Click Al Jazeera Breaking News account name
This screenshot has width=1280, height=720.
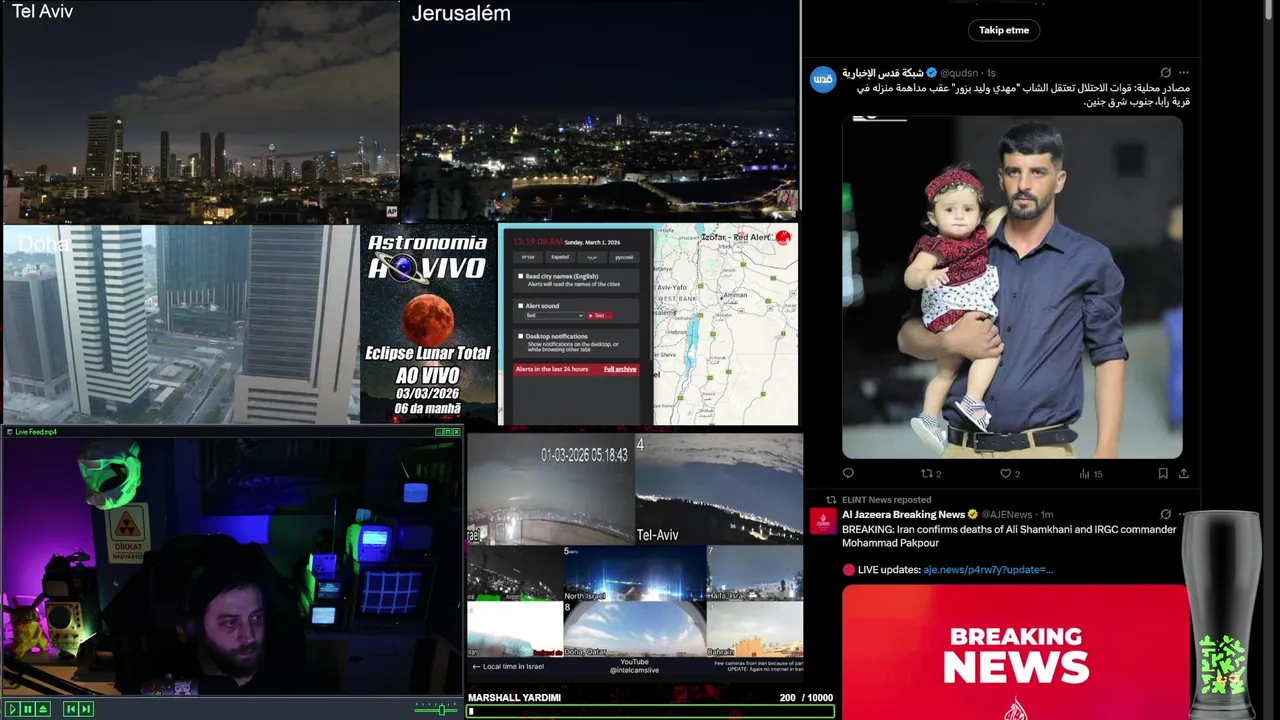903,514
